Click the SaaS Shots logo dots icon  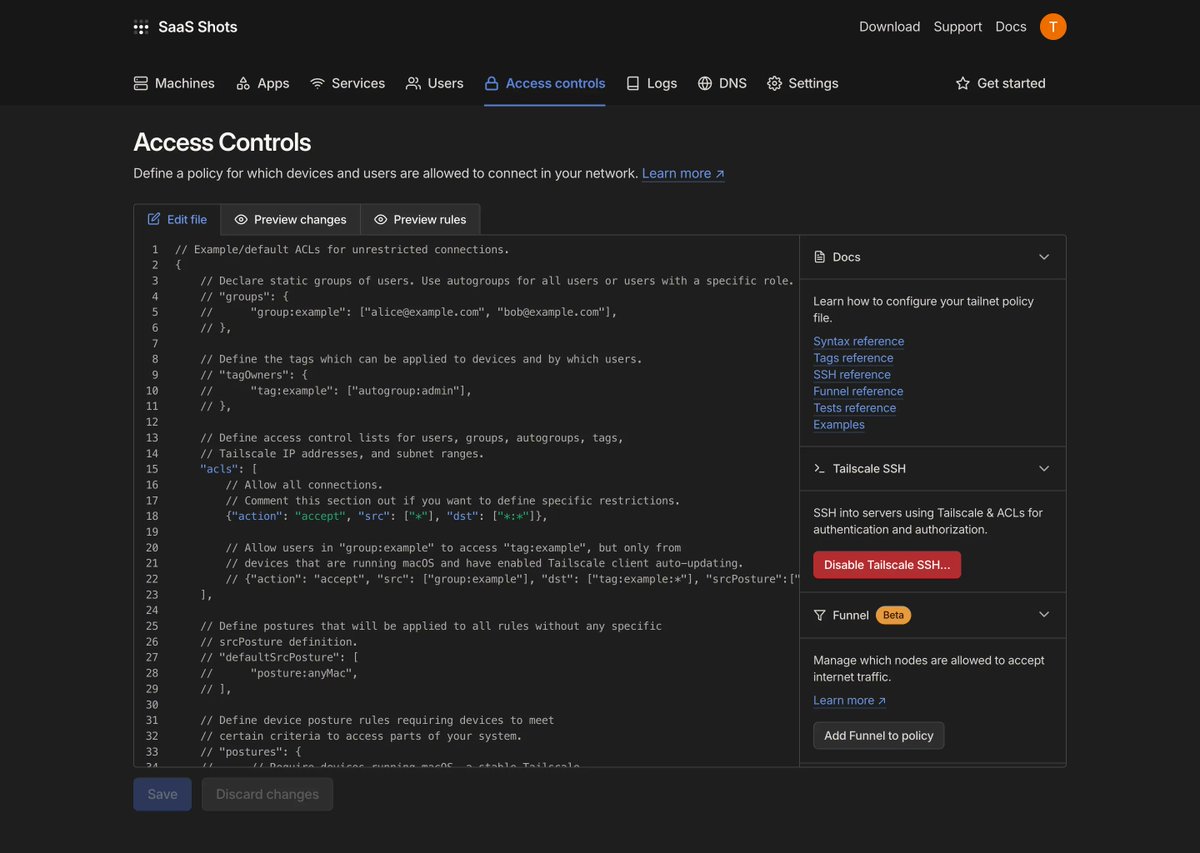(141, 27)
